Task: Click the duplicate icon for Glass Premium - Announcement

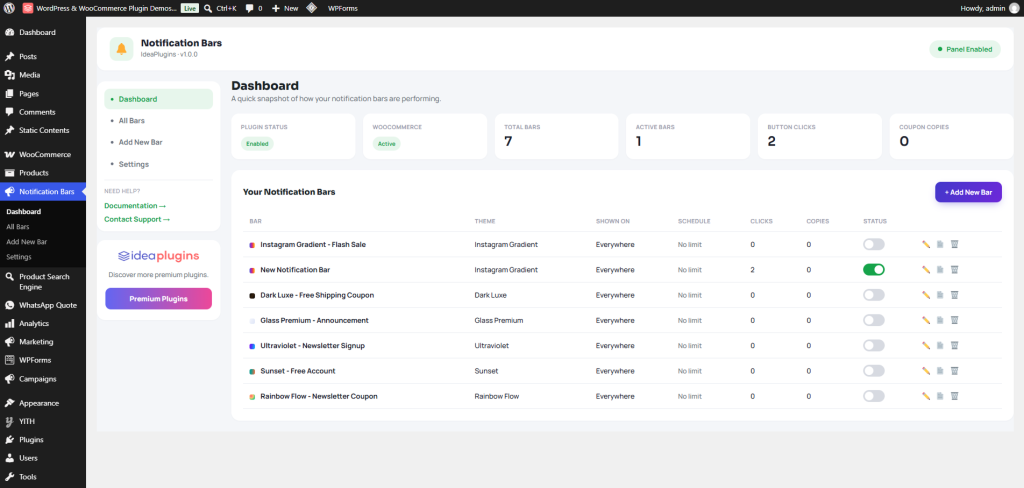Action: point(940,320)
